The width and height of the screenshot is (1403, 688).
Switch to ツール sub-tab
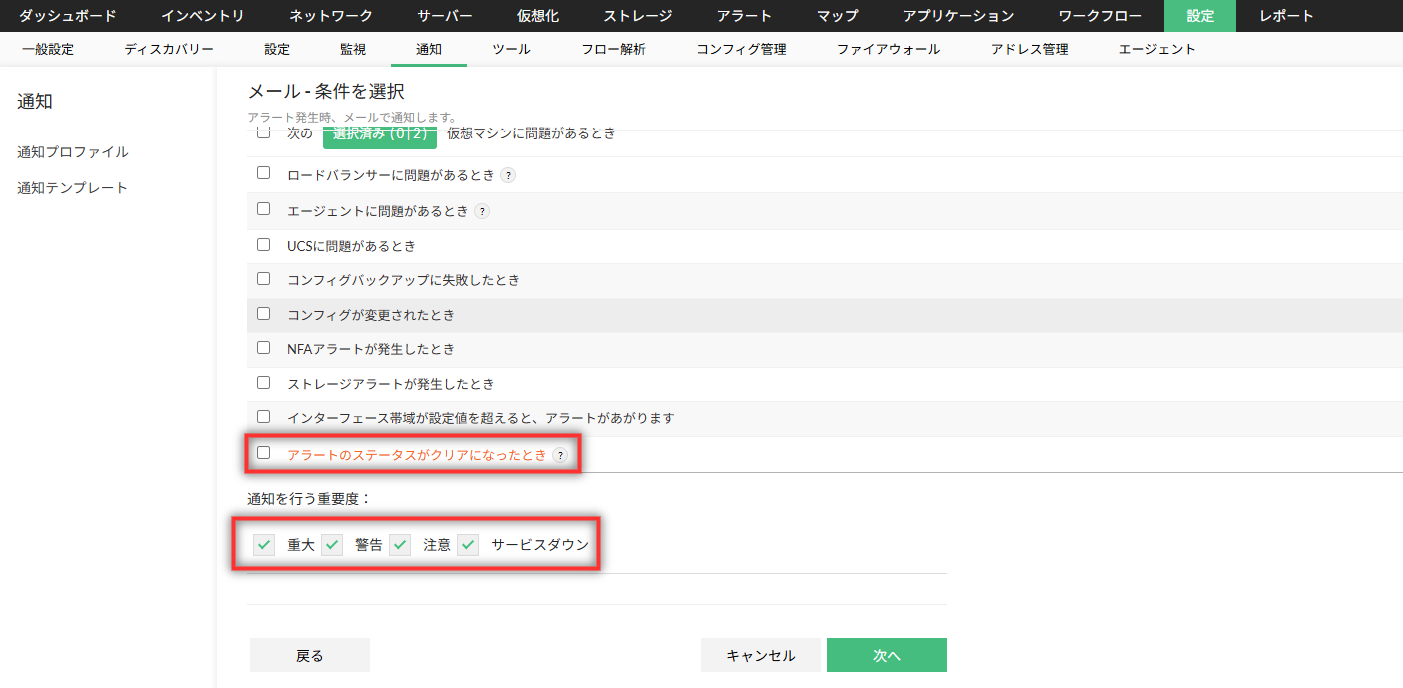[511, 49]
